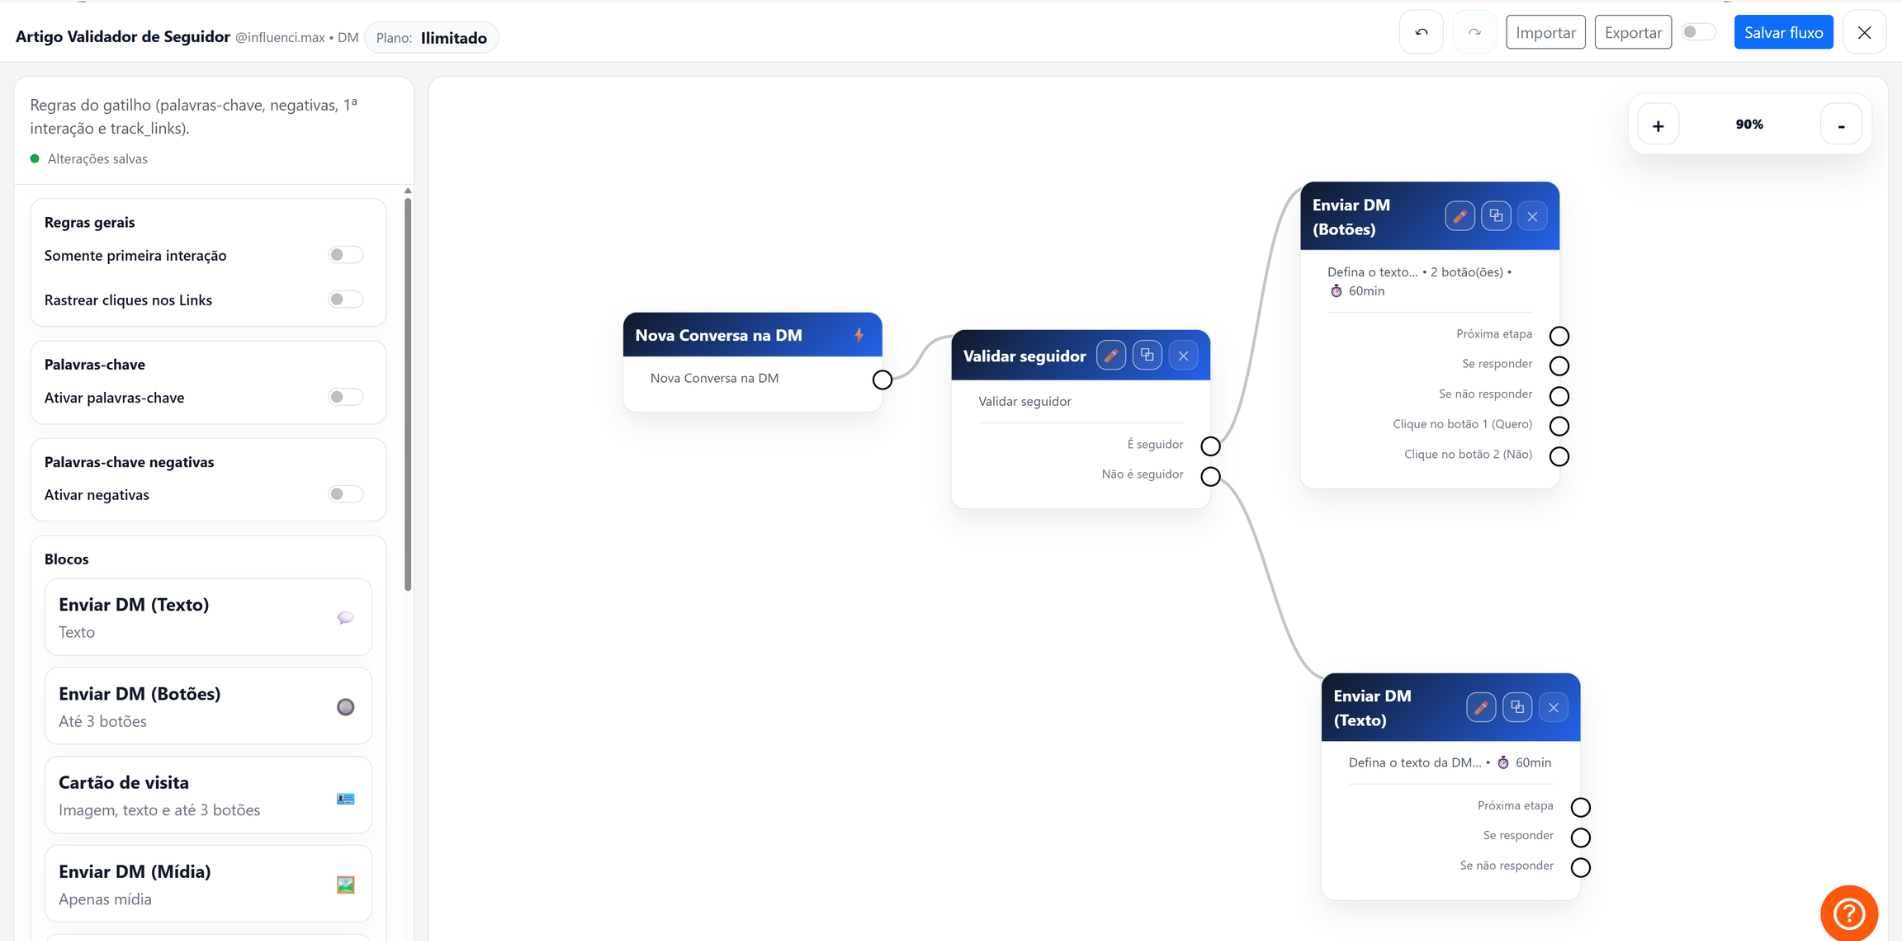Open help with the orange question mark button
The width and height of the screenshot is (1902, 941).
[x=1849, y=913]
